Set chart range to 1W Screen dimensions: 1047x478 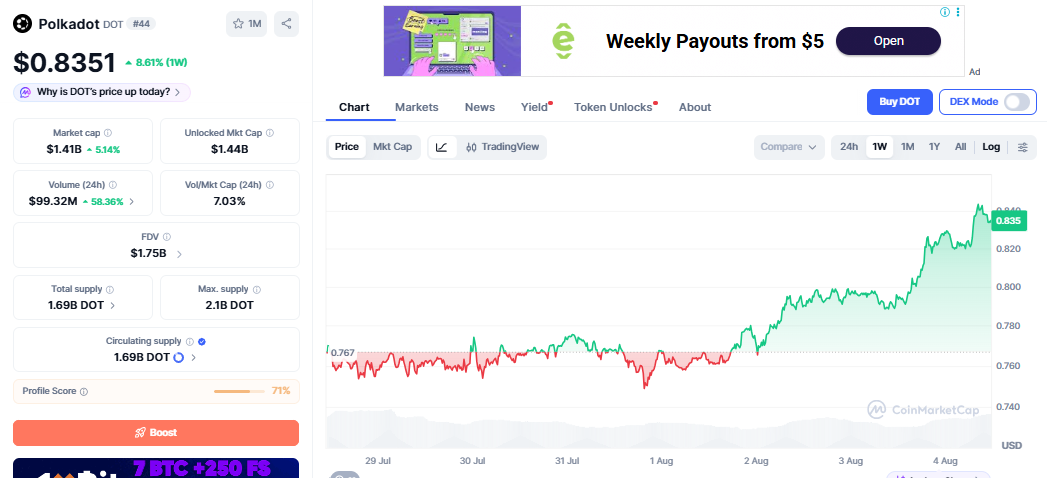(879, 147)
